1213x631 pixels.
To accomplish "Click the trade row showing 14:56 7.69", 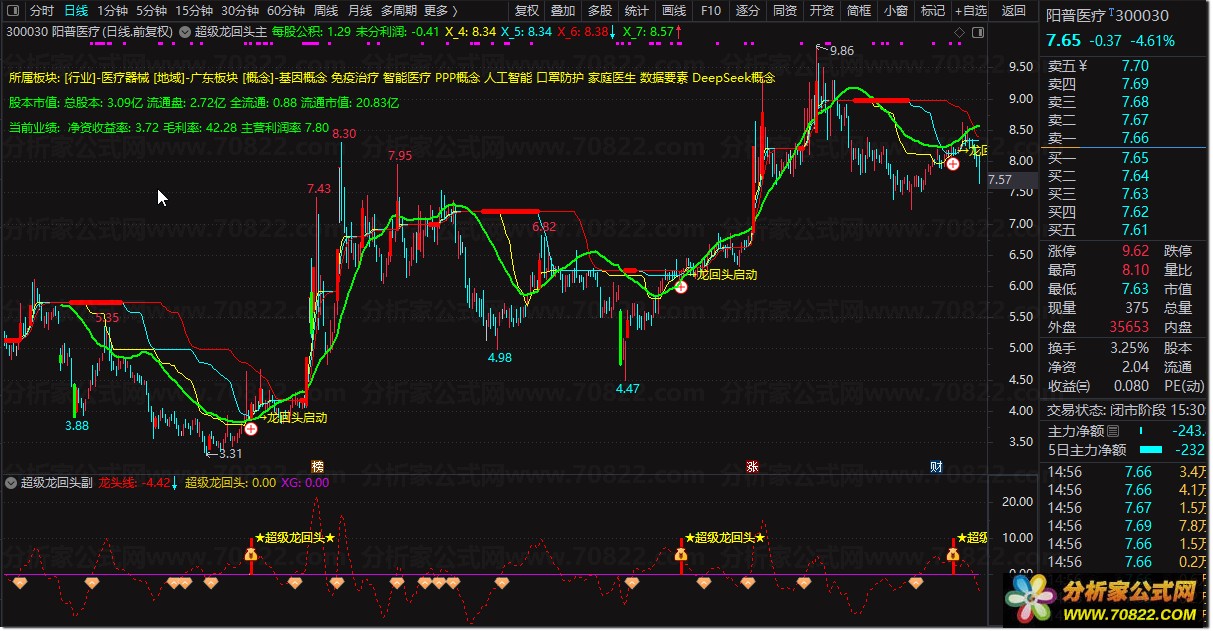I will click(x=1126, y=526).
